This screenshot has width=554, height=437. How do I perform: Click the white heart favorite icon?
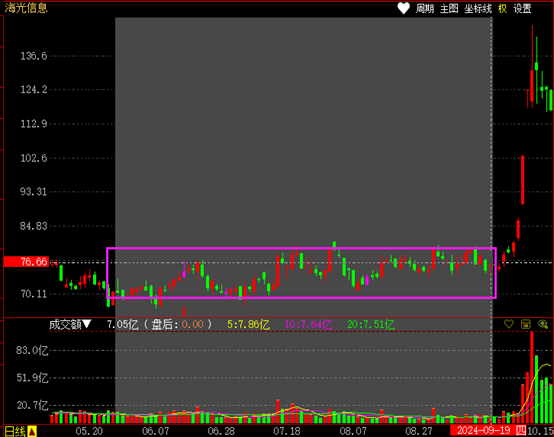pos(403,8)
